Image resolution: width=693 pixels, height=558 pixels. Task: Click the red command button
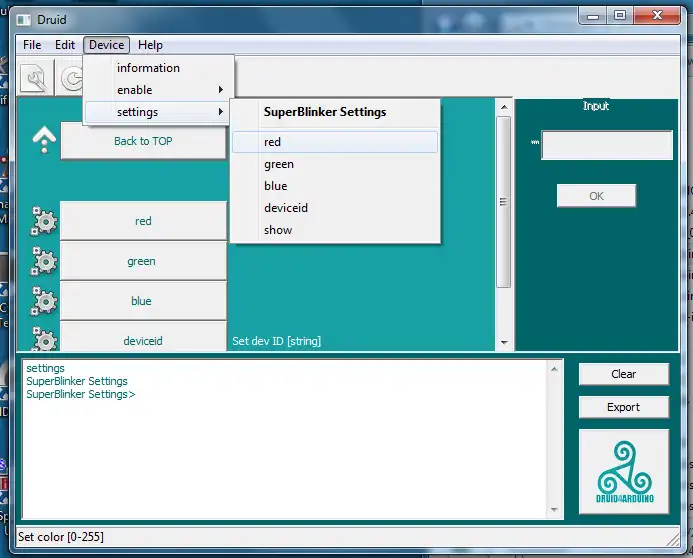coord(143,221)
